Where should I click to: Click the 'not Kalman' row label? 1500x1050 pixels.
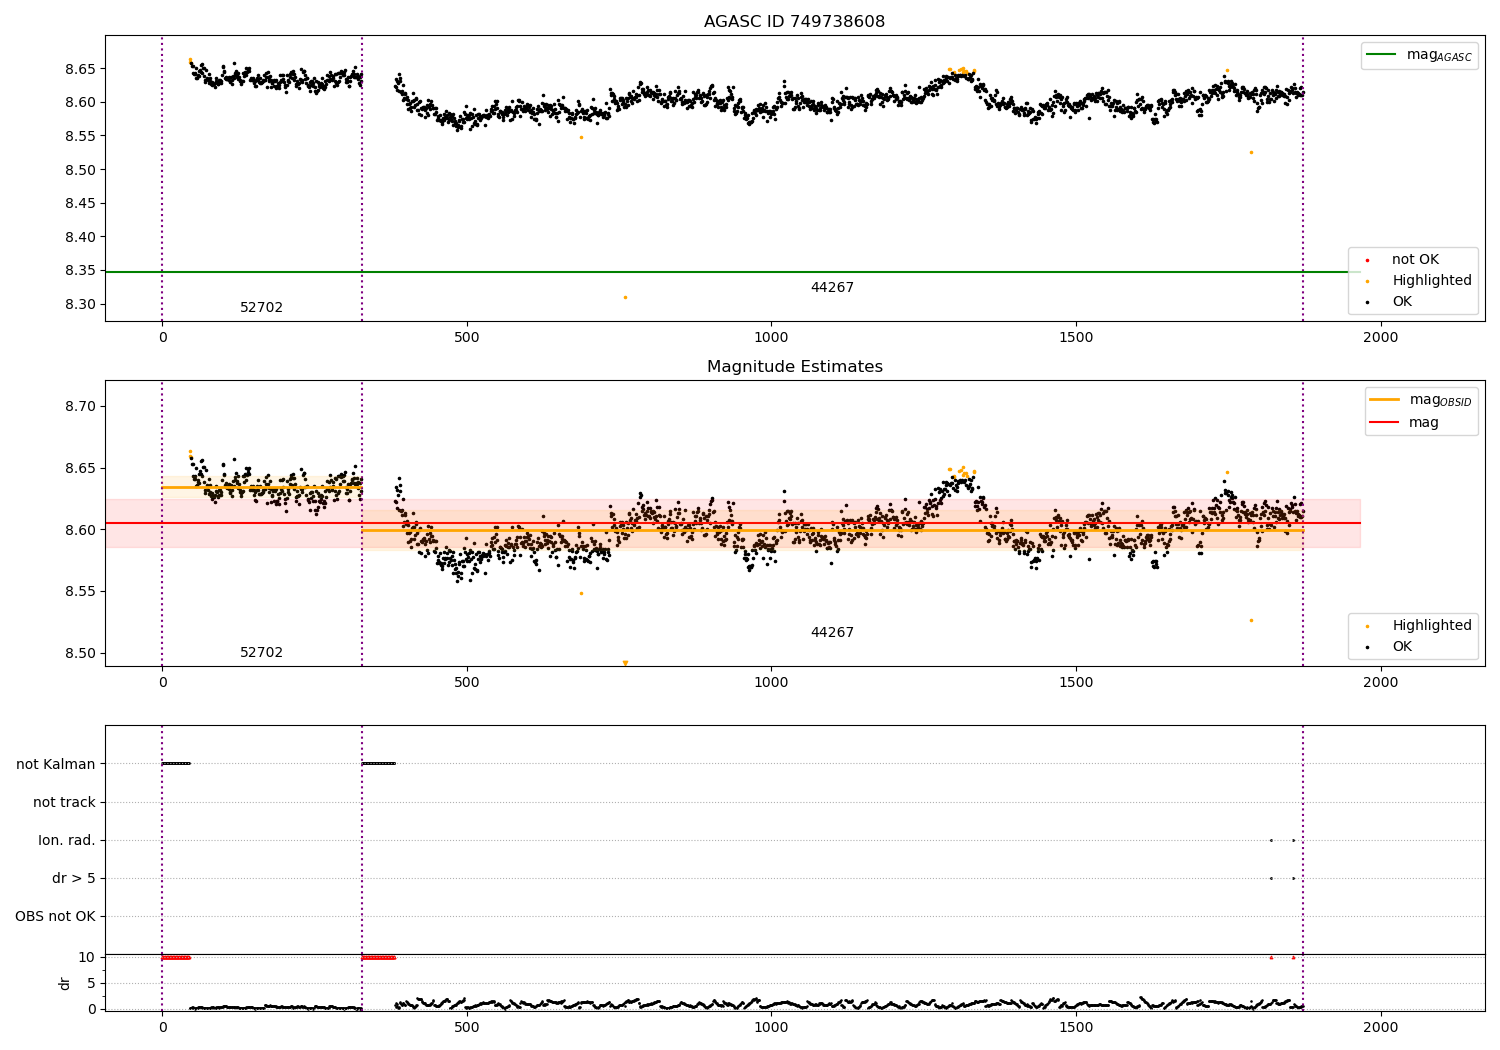(56, 765)
